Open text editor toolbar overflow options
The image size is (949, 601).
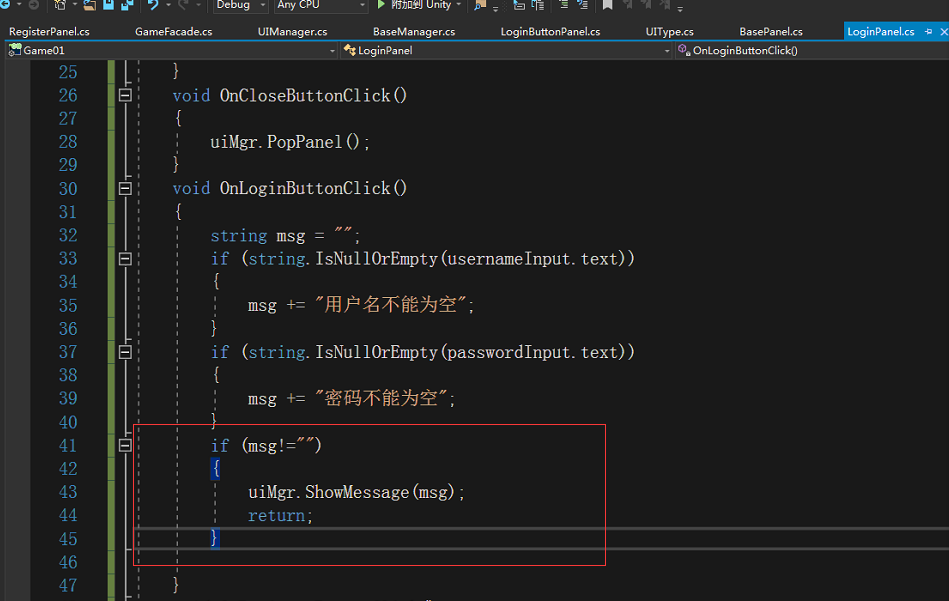(x=680, y=7)
